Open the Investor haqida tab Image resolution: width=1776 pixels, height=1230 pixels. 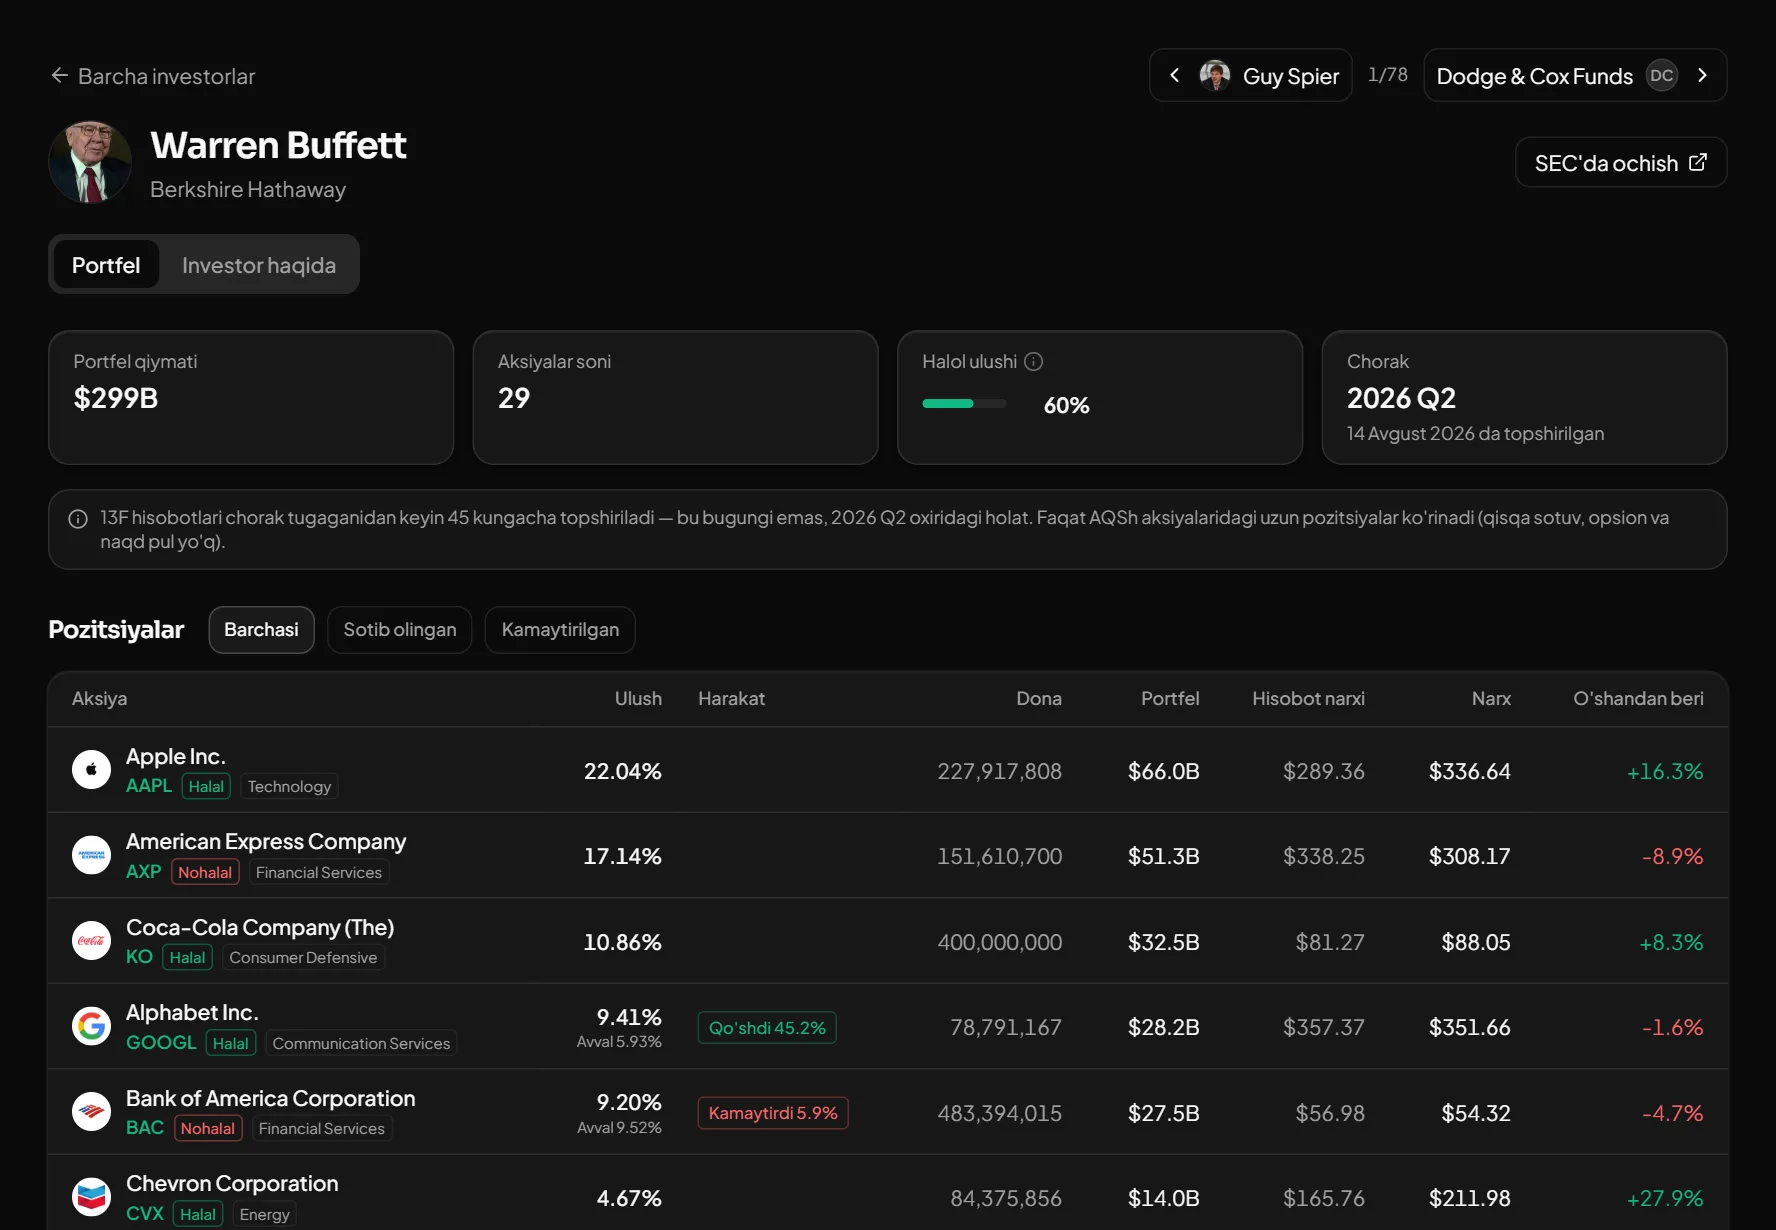(x=259, y=265)
